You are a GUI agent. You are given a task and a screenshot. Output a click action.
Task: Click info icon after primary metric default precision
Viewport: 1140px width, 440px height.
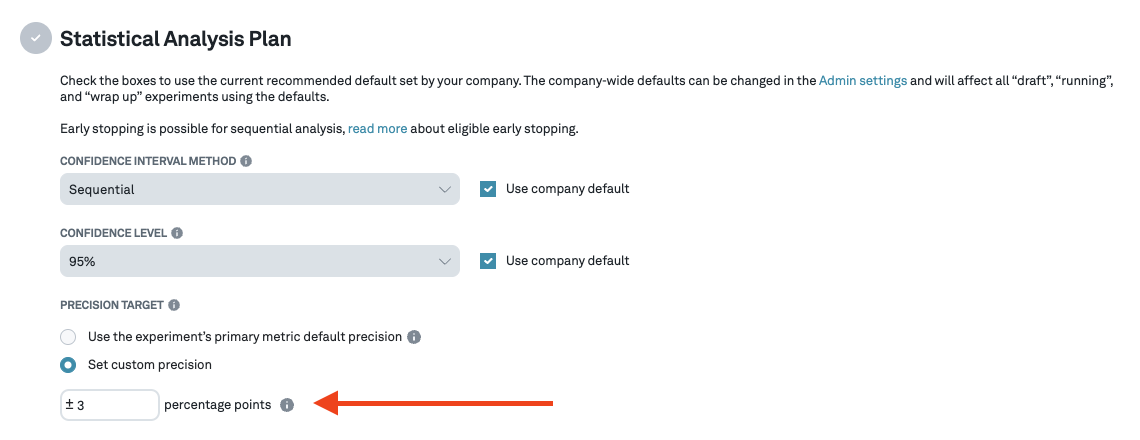tap(414, 337)
